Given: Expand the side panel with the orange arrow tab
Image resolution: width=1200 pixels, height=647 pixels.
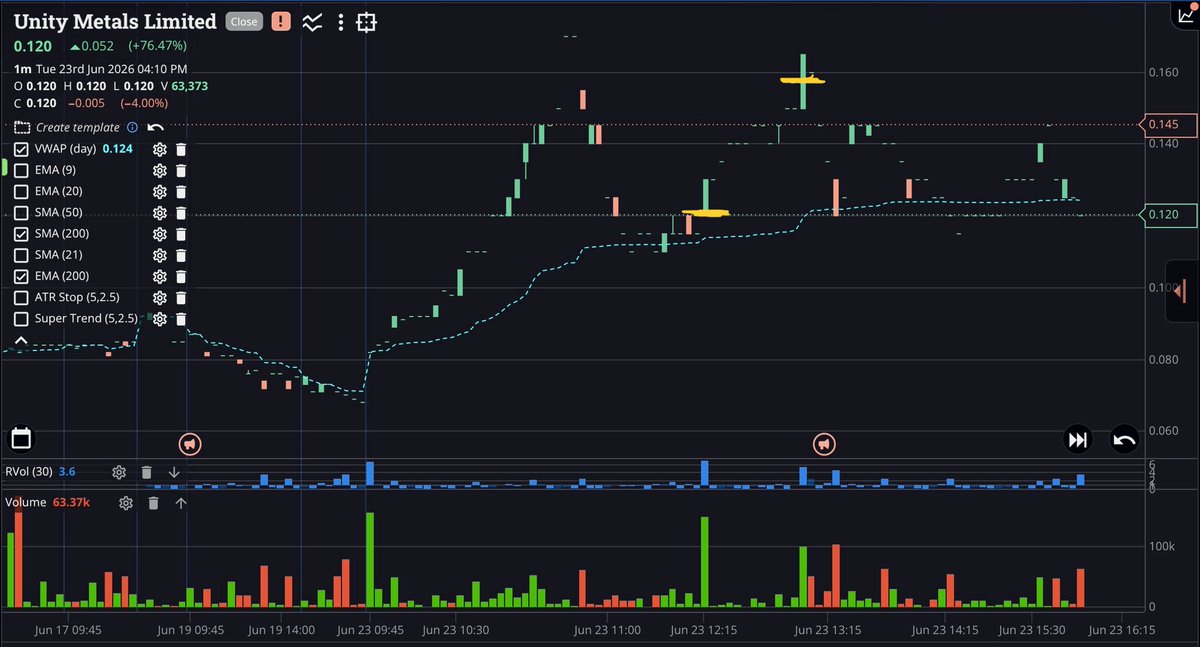Looking at the screenshot, I should pos(1183,291).
